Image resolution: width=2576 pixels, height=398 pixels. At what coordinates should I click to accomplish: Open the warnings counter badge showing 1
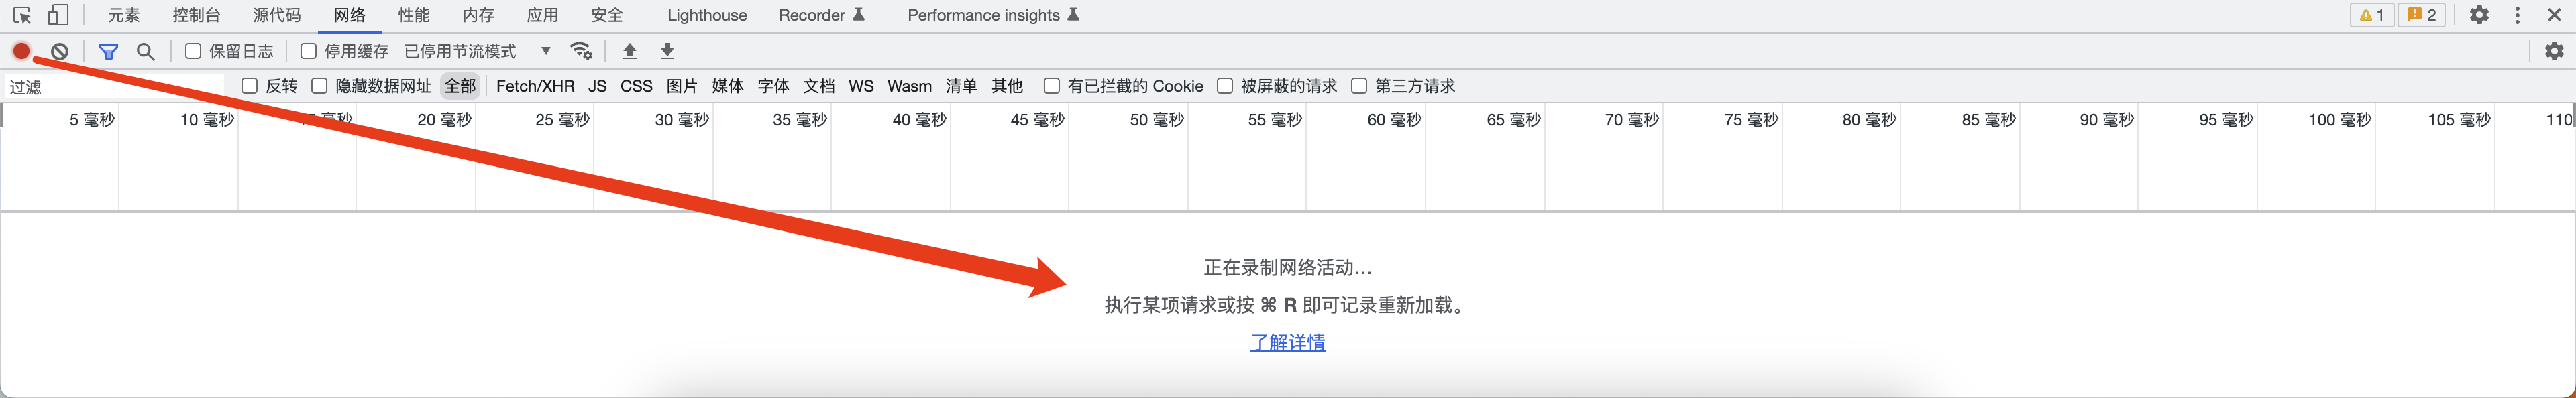(x=2371, y=15)
